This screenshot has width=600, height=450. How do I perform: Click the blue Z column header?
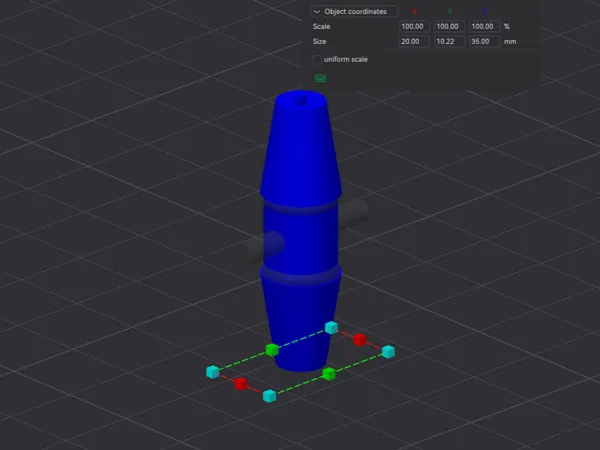484,11
